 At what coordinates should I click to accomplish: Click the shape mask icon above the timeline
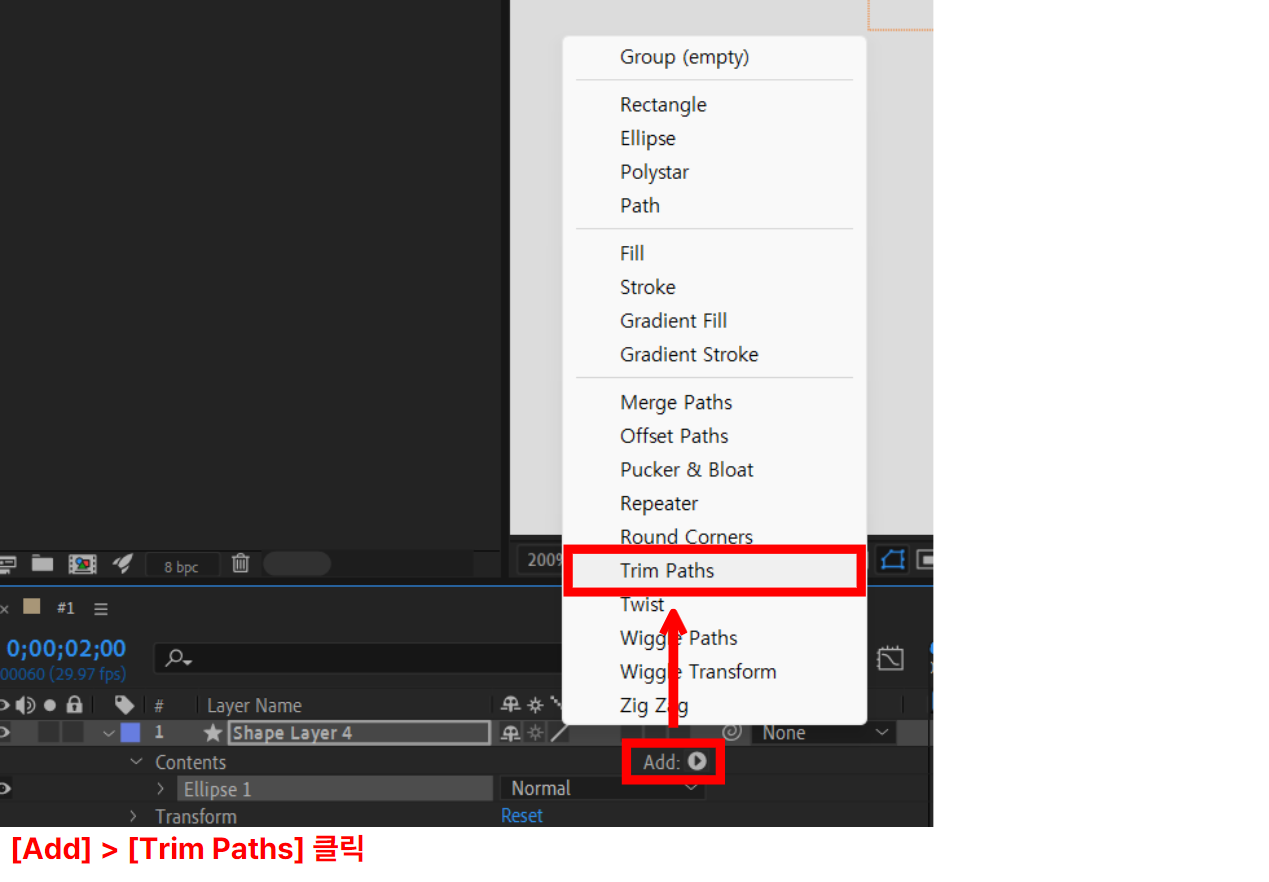[x=891, y=560]
